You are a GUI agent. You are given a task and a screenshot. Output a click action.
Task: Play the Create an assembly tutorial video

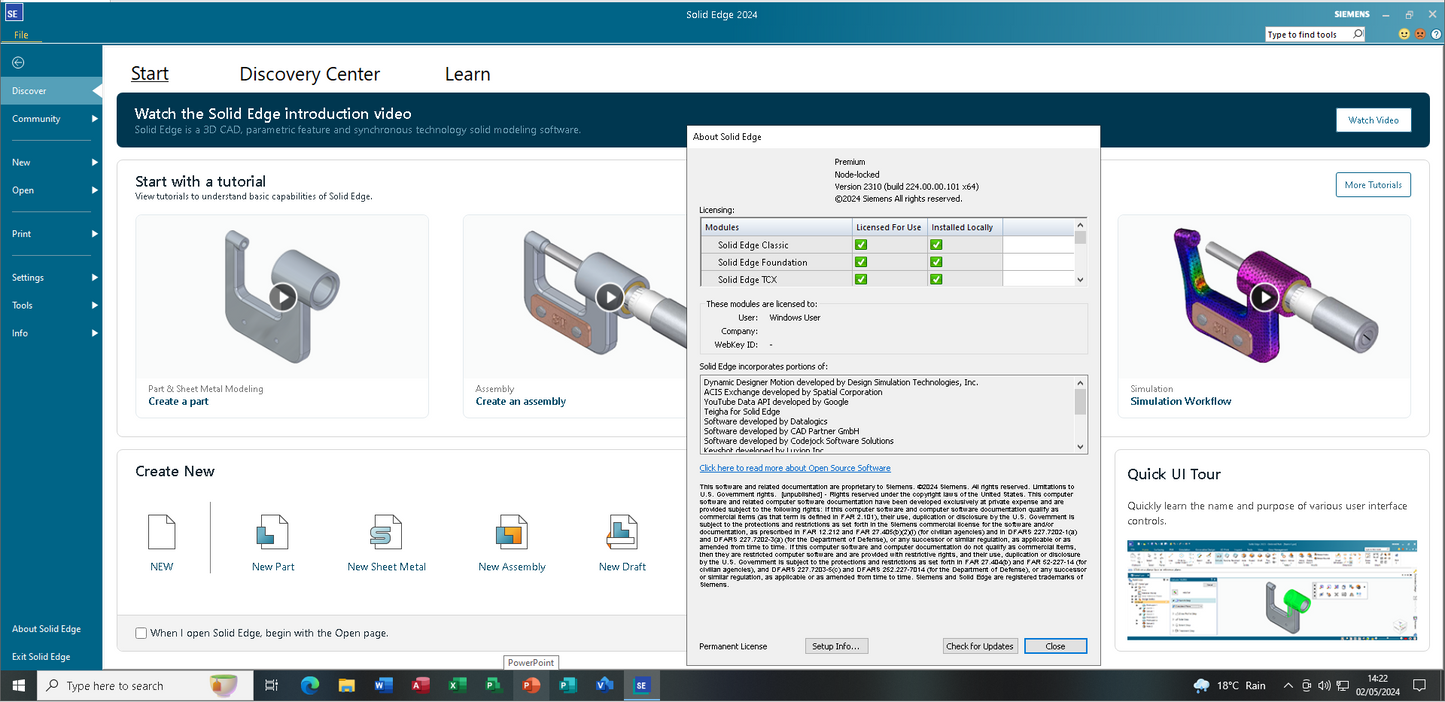pyautogui.click(x=610, y=297)
